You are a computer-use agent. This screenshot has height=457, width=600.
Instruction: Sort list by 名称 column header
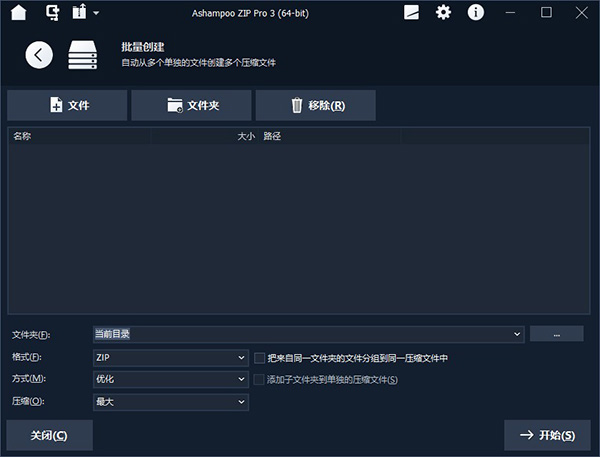80,136
